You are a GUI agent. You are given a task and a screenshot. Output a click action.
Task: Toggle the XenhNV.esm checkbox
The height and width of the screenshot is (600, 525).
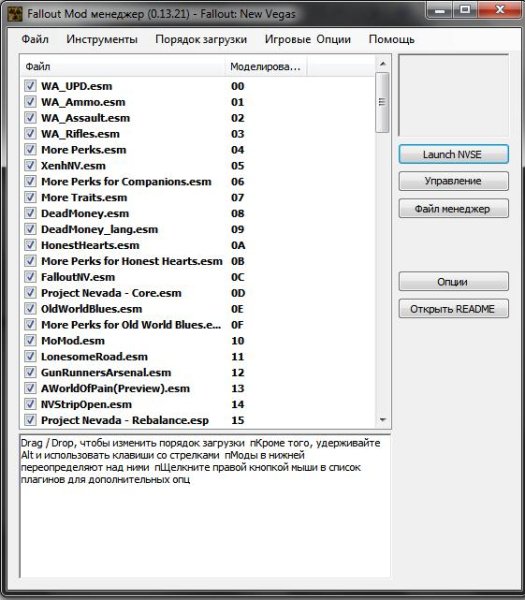[30, 165]
